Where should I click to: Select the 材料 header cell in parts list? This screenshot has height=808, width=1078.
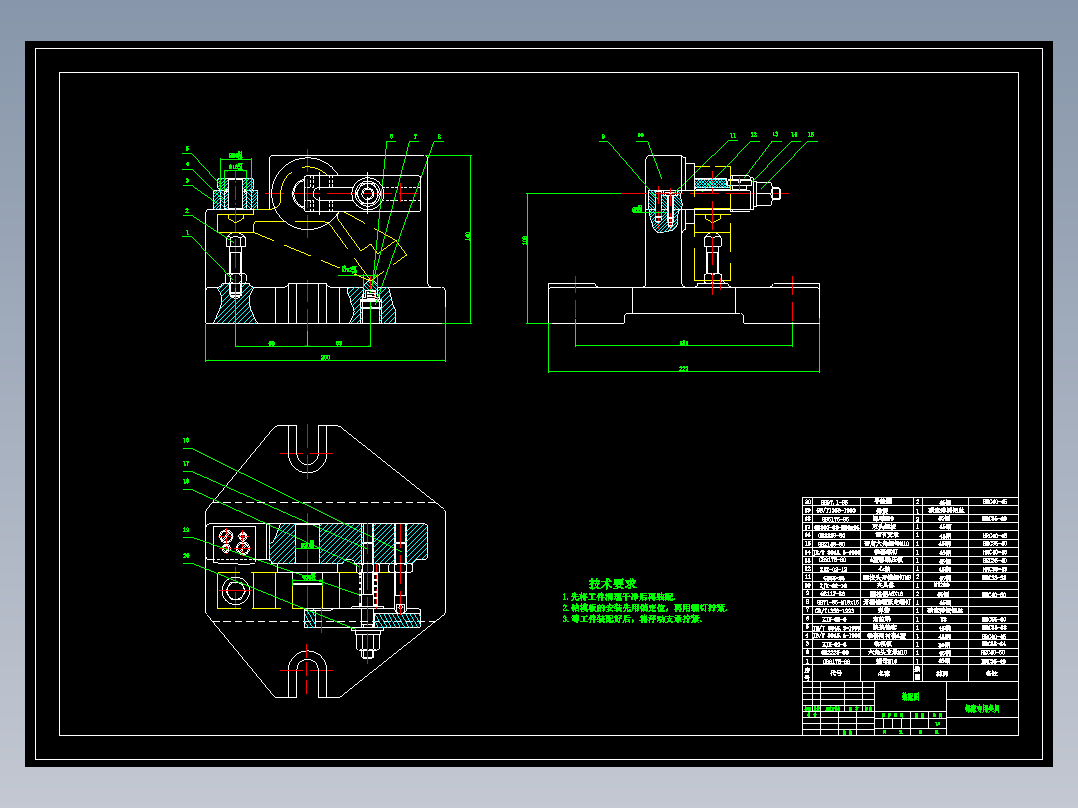pyautogui.click(x=944, y=673)
